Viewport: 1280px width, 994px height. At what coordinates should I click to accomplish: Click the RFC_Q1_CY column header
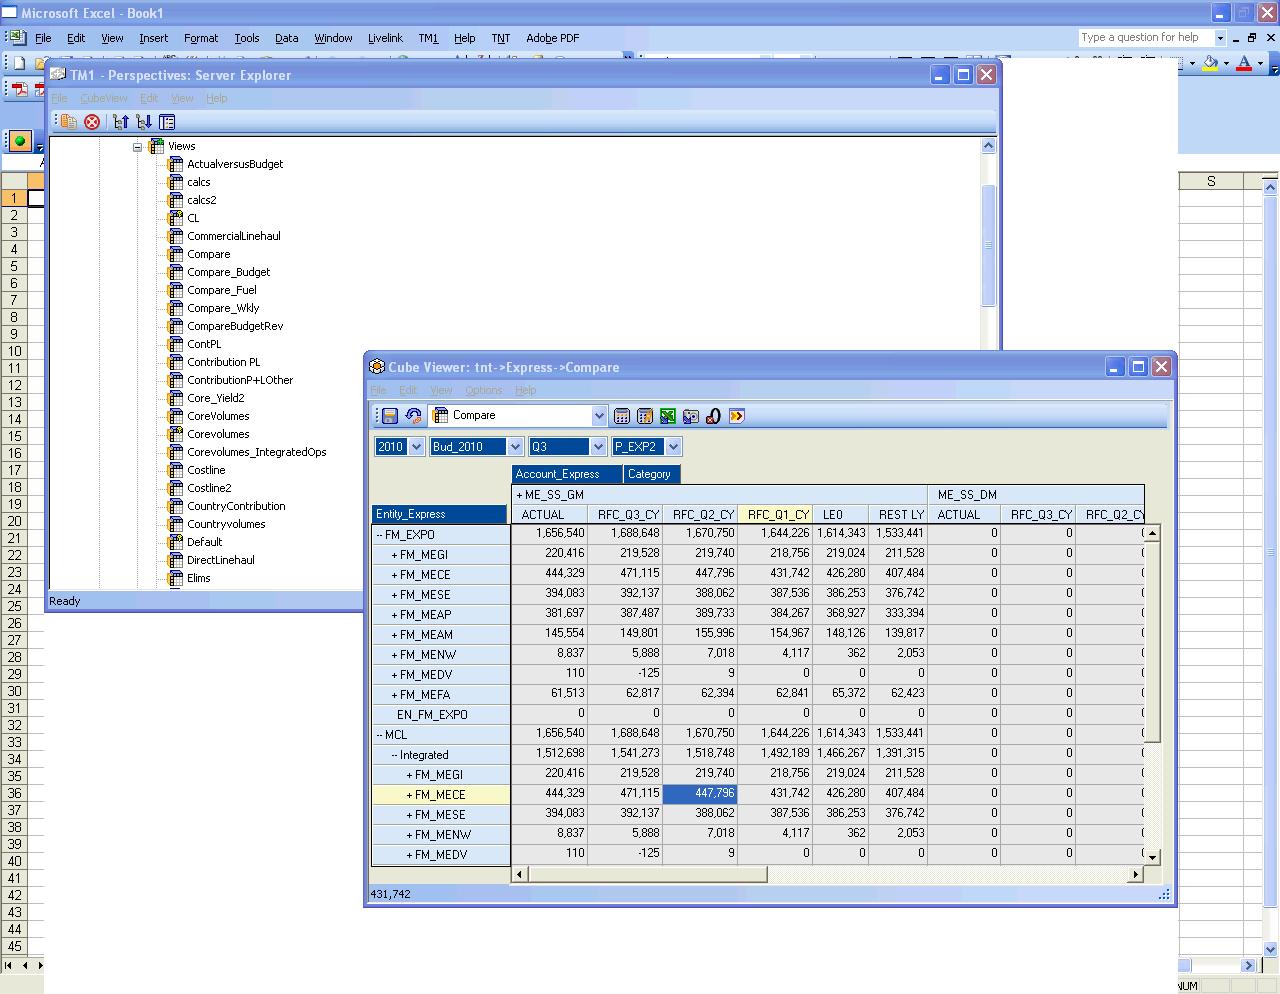pyautogui.click(x=775, y=514)
